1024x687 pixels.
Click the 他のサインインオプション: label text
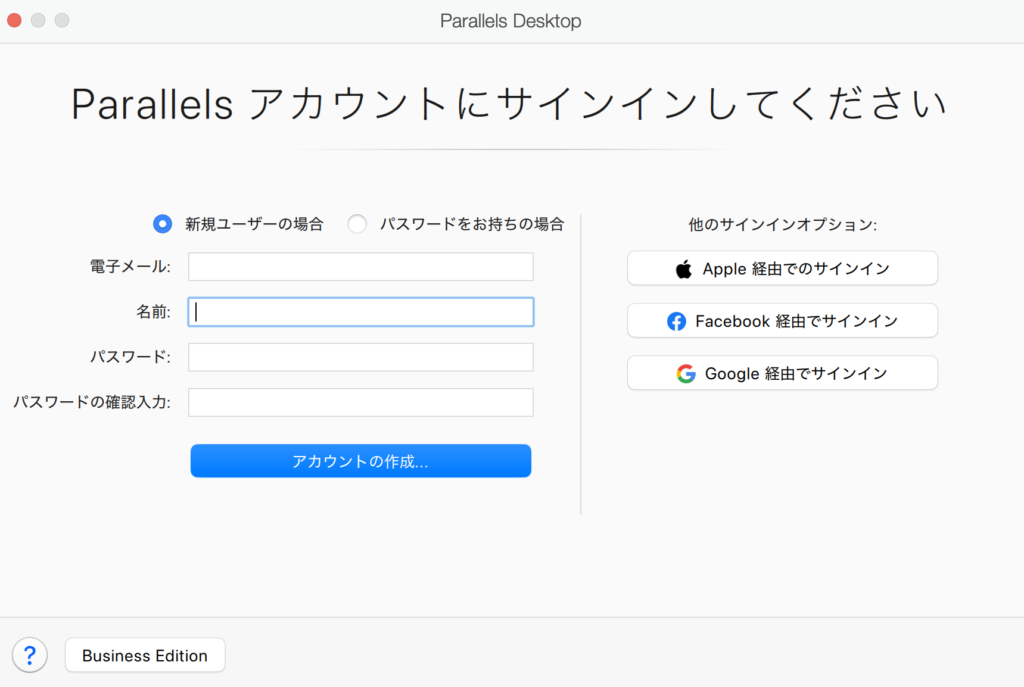click(782, 224)
